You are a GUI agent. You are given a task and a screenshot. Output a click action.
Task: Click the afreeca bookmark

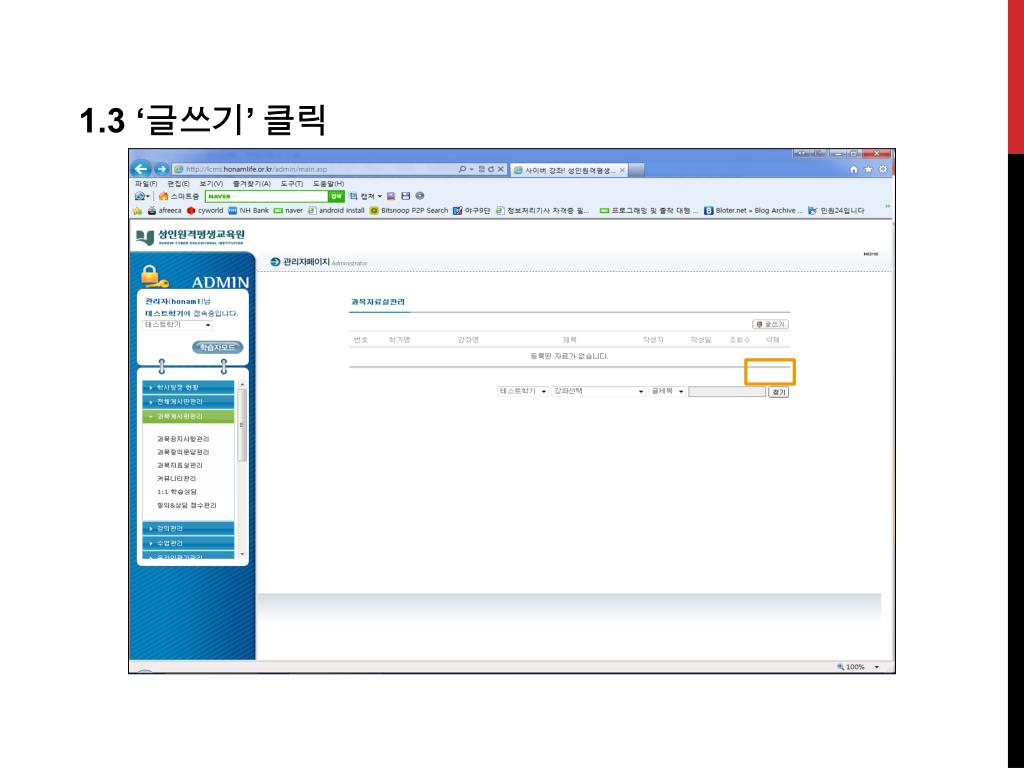pyautogui.click(x=165, y=210)
